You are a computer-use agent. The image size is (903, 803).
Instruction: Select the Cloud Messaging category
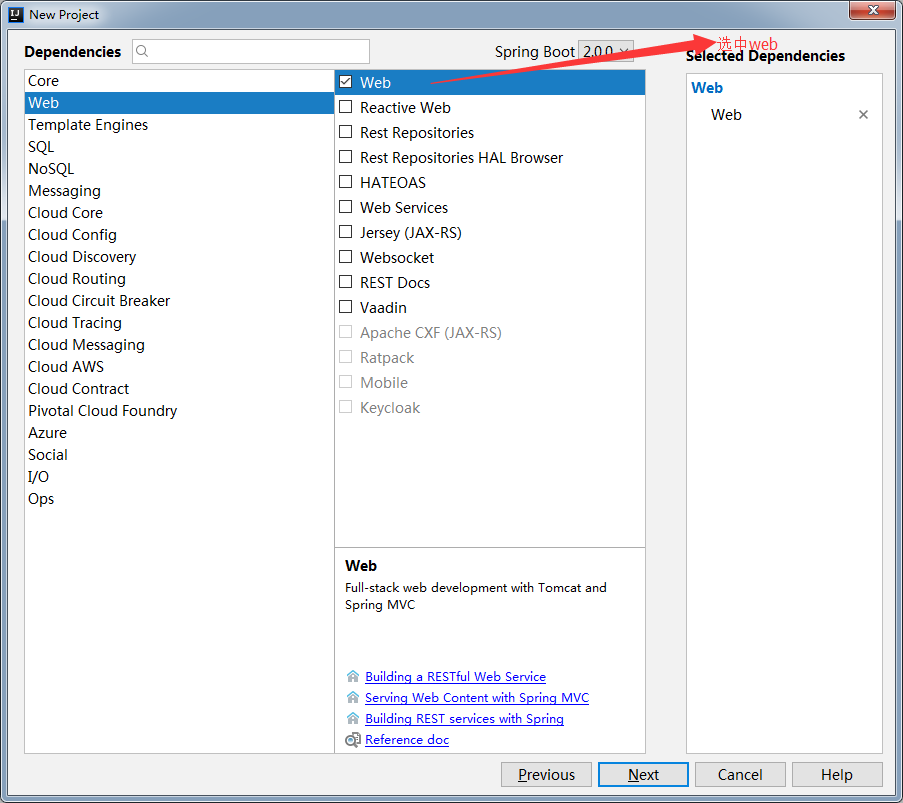[179, 345]
